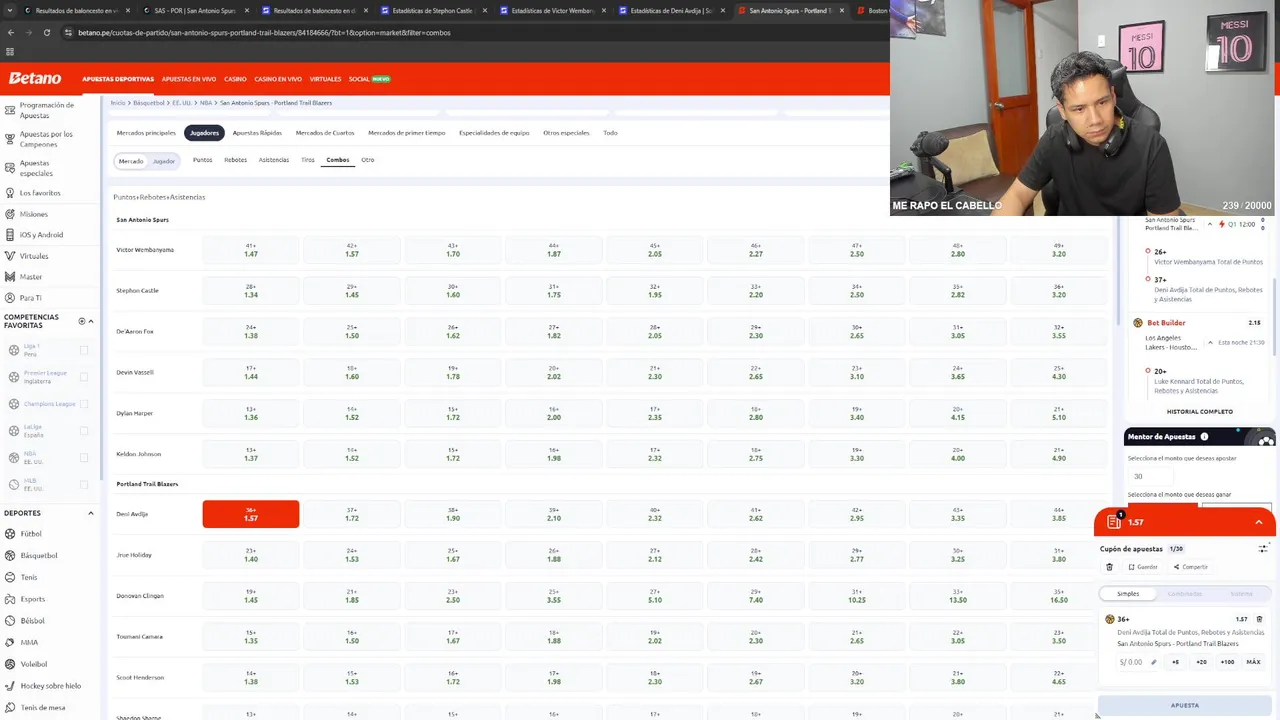Viewport: 1280px width, 720px height.
Task: Tick the Liga 1 Perú favorite checkbox
Action: tap(84, 350)
